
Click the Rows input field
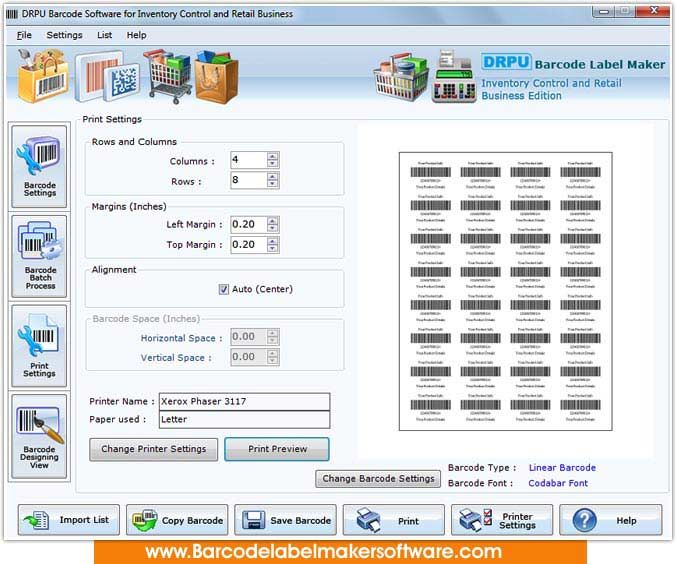249,180
